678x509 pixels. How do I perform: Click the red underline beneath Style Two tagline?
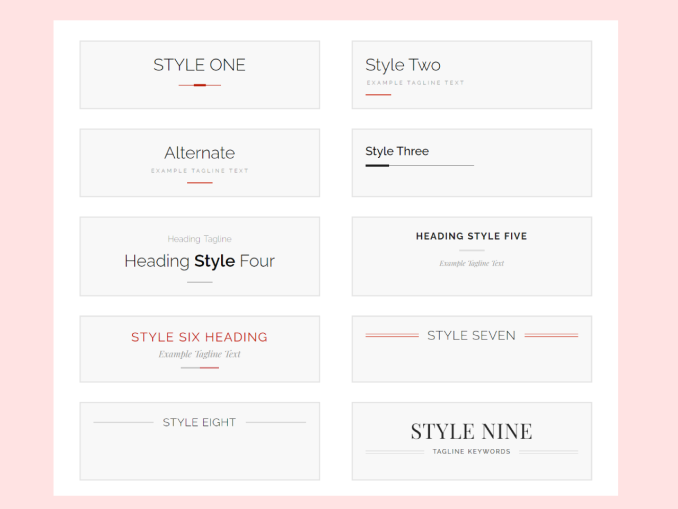pos(378,95)
